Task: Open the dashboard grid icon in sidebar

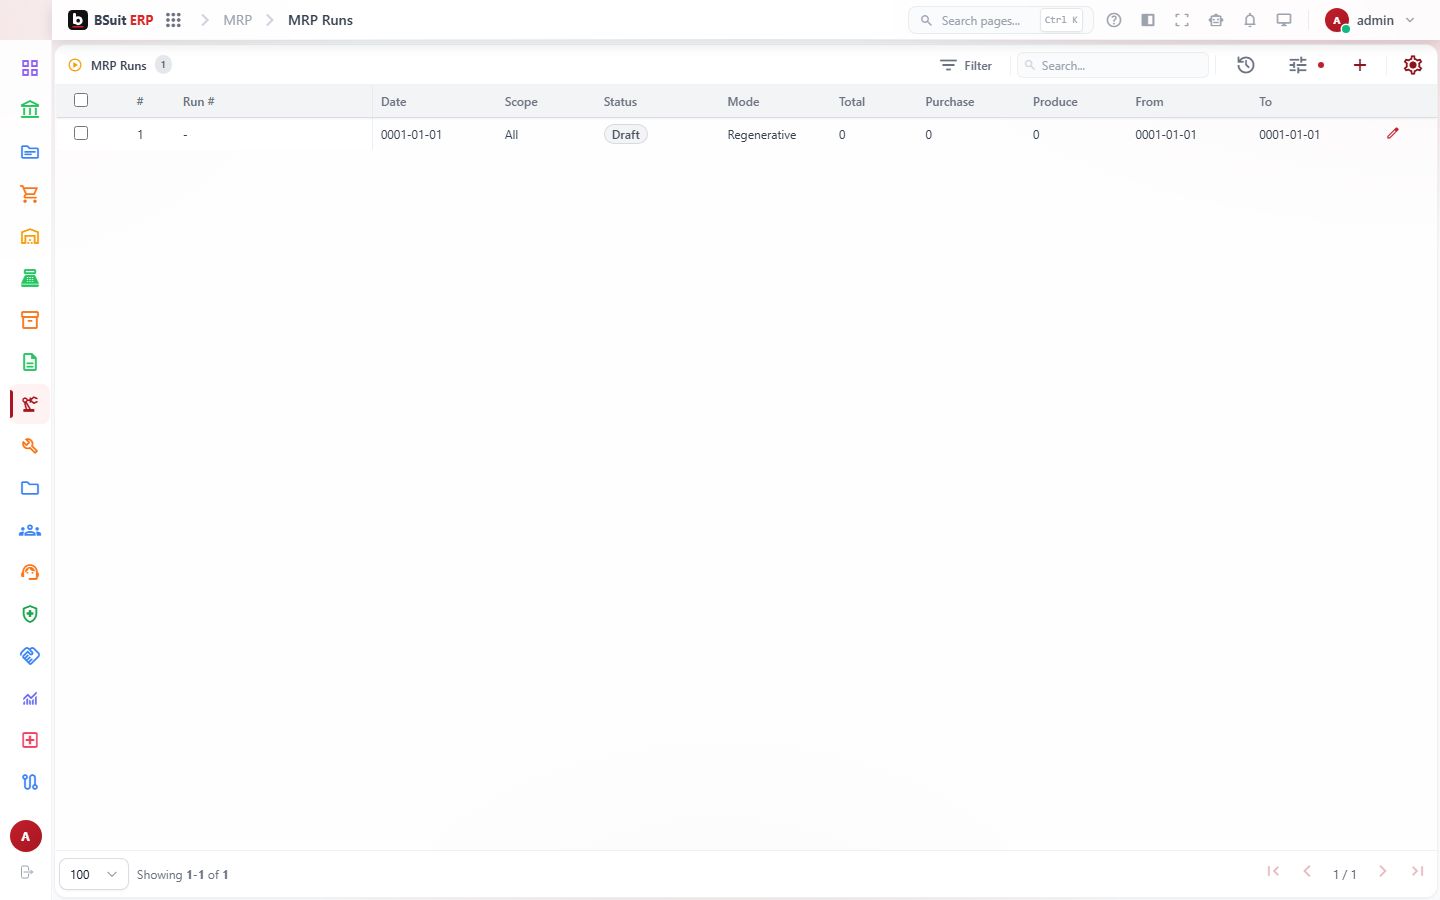Action: point(30,68)
